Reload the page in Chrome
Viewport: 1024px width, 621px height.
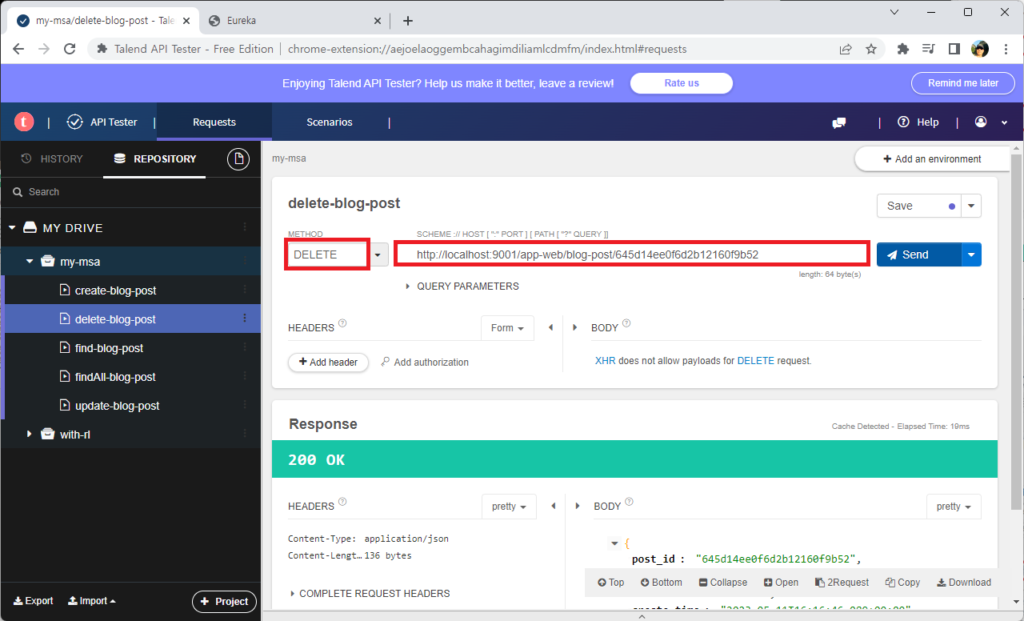point(70,49)
